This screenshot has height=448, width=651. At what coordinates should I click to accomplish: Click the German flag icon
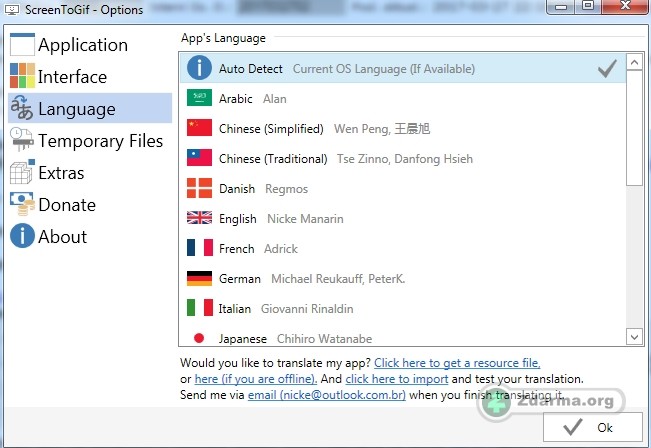tap(199, 278)
